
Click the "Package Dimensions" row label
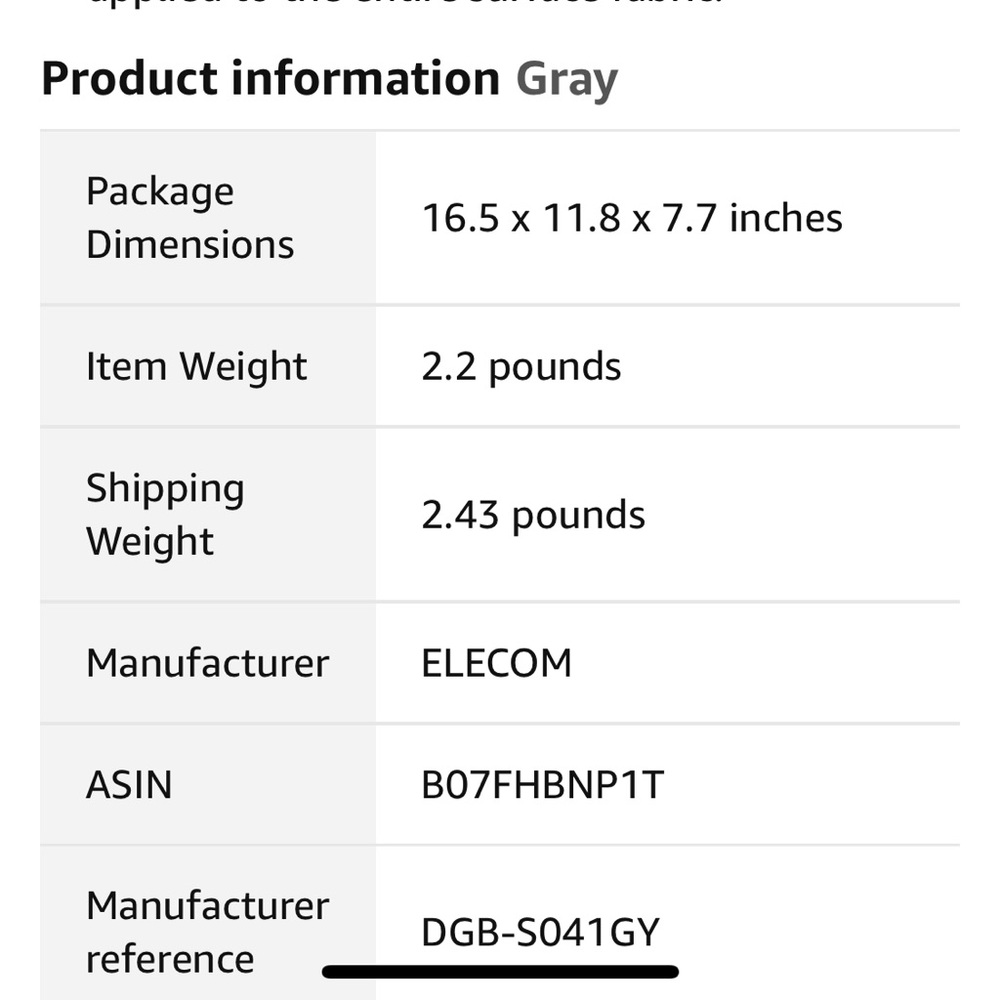pos(189,218)
